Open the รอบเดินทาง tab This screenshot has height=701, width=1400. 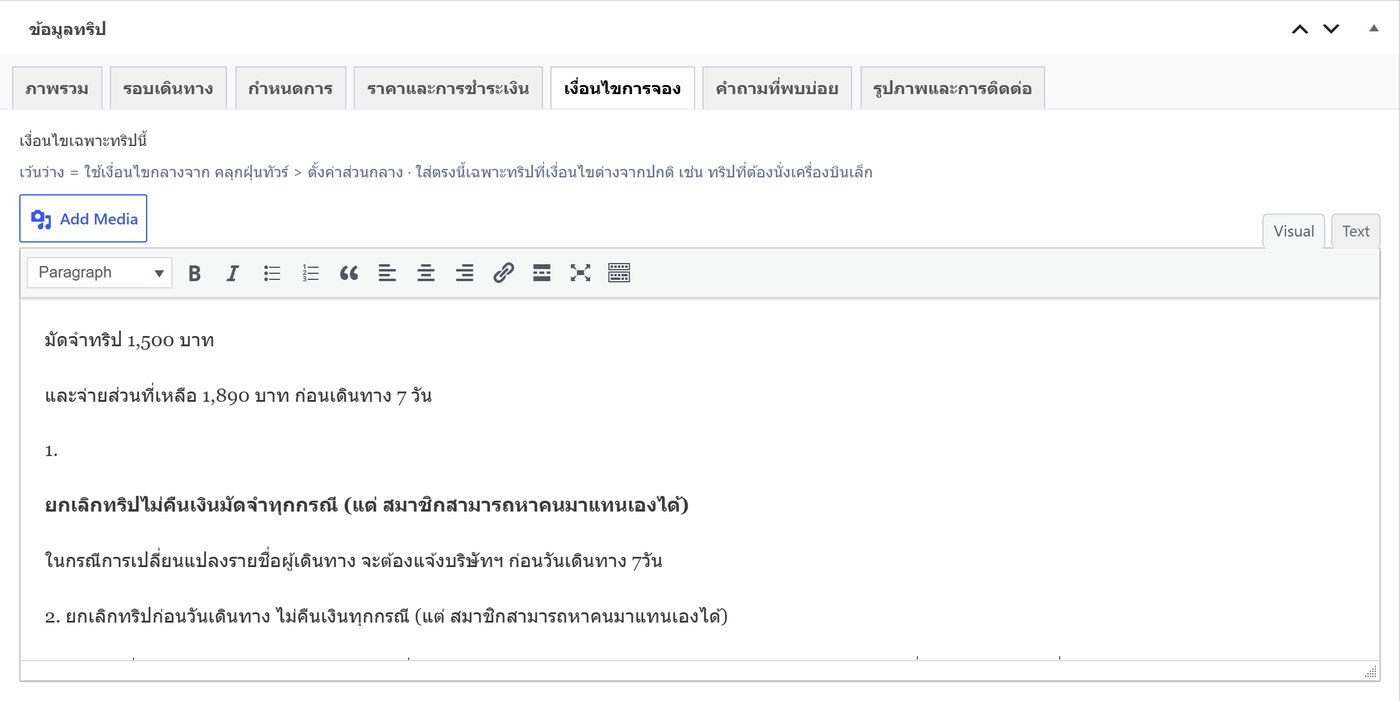tap(168, 89)
